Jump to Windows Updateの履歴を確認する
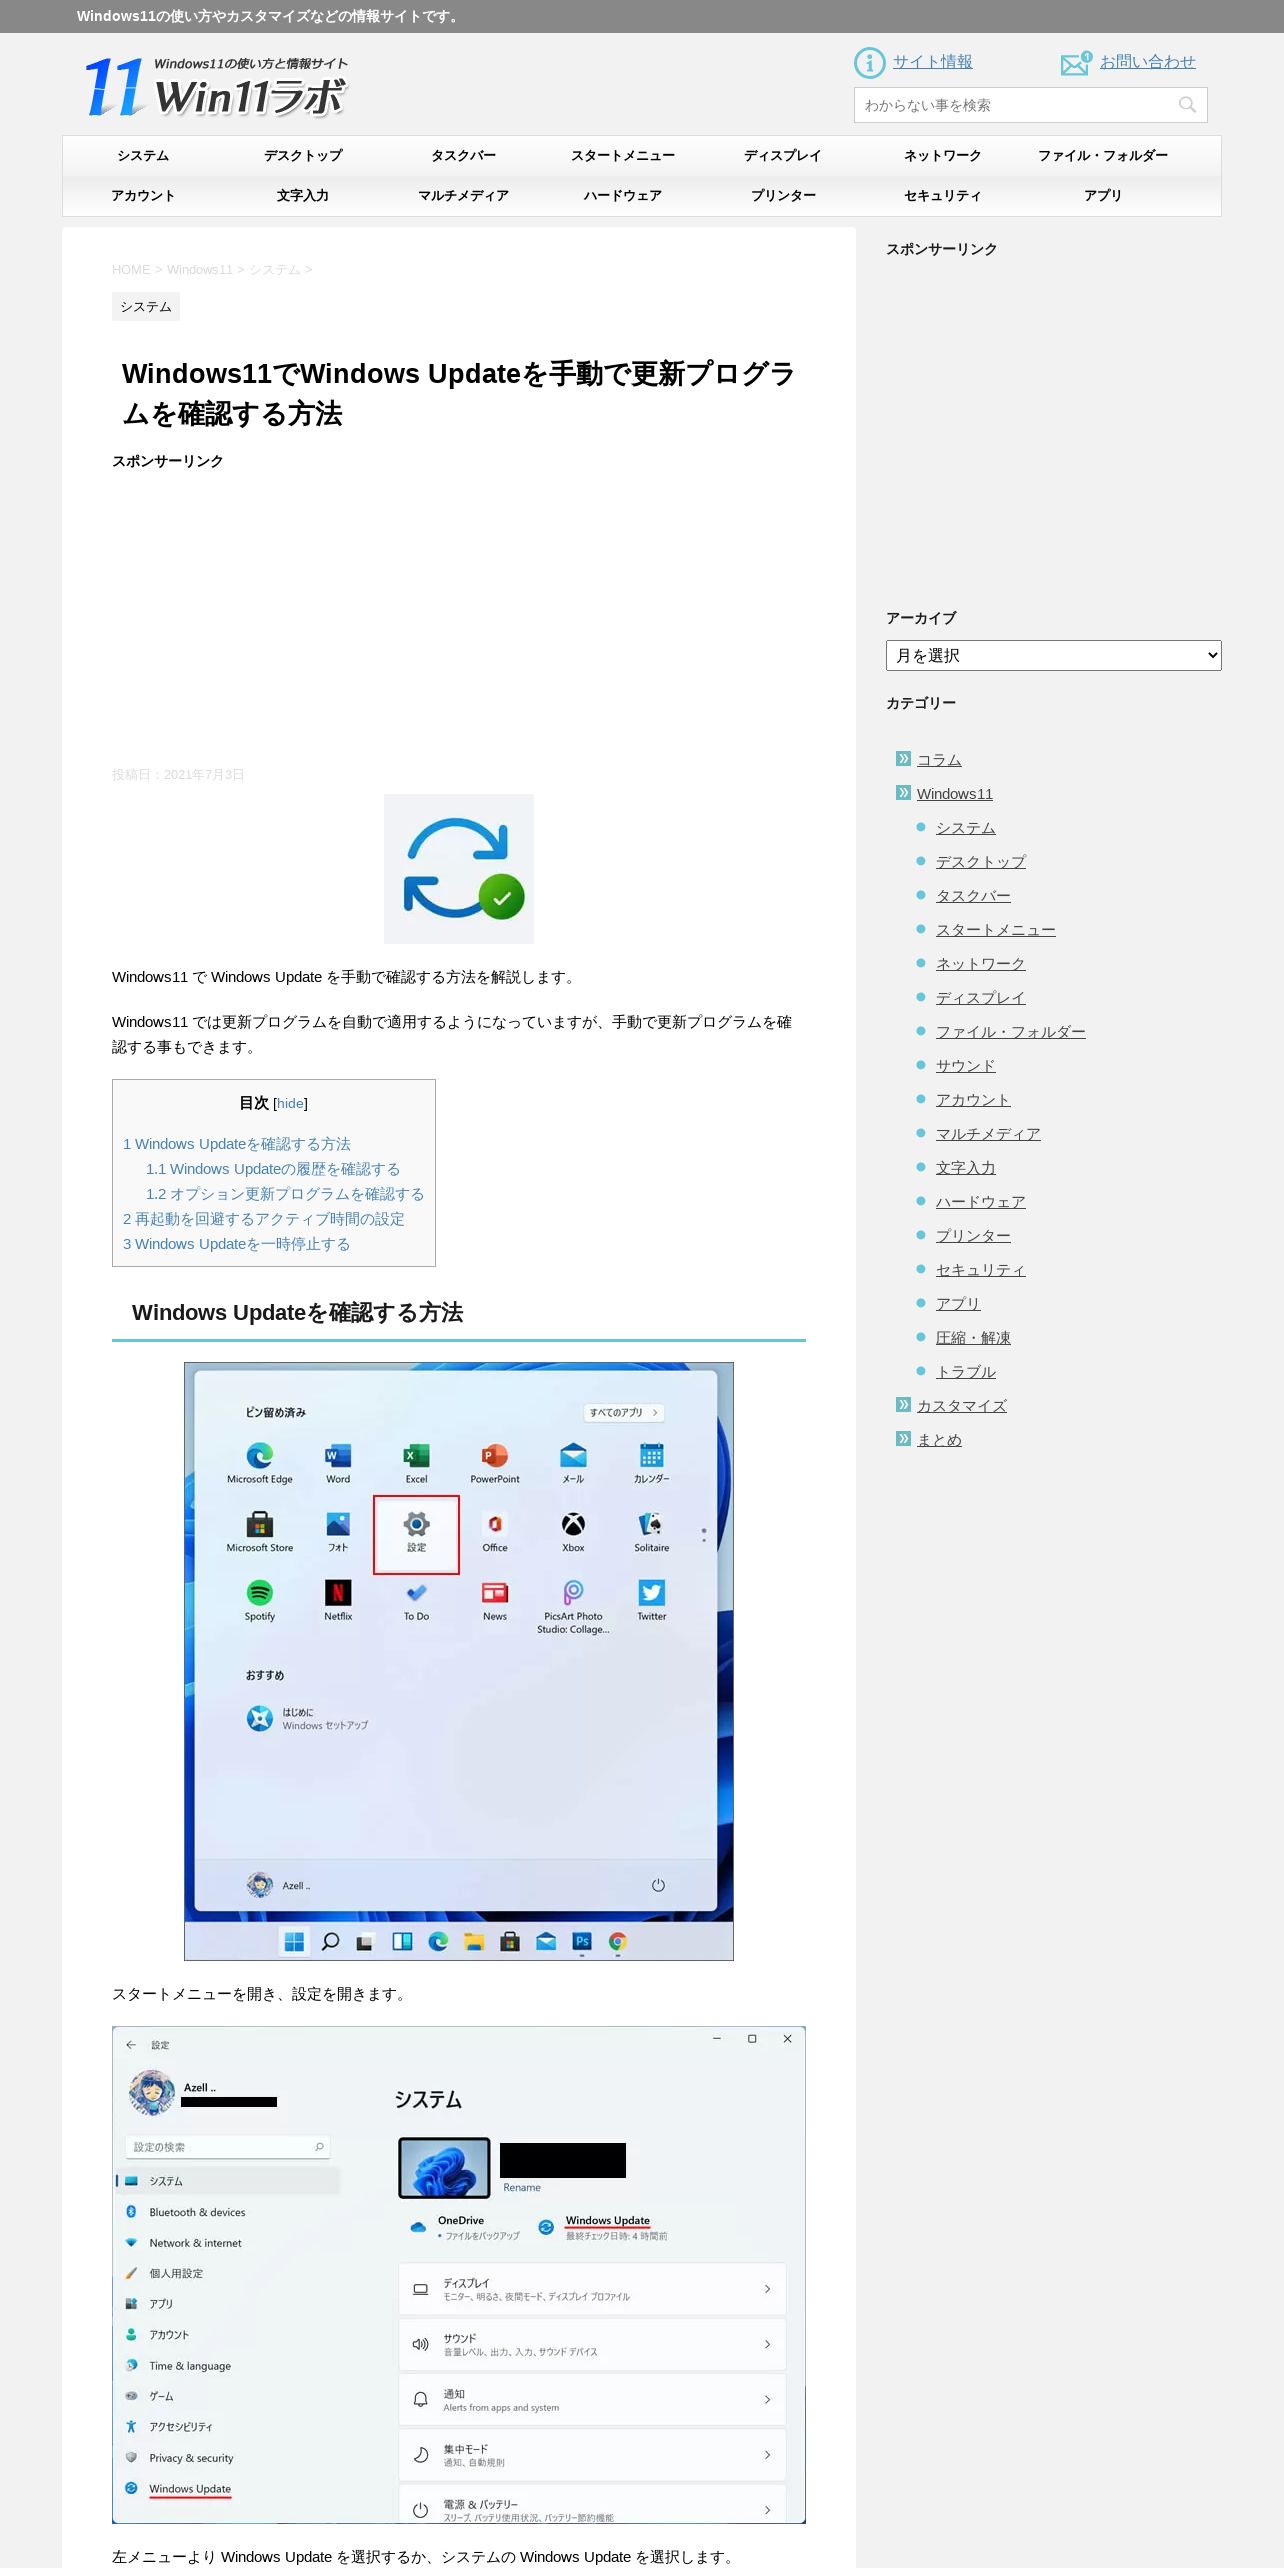The height and width of the screenshot is (2568, 1284). point(273,1169)
